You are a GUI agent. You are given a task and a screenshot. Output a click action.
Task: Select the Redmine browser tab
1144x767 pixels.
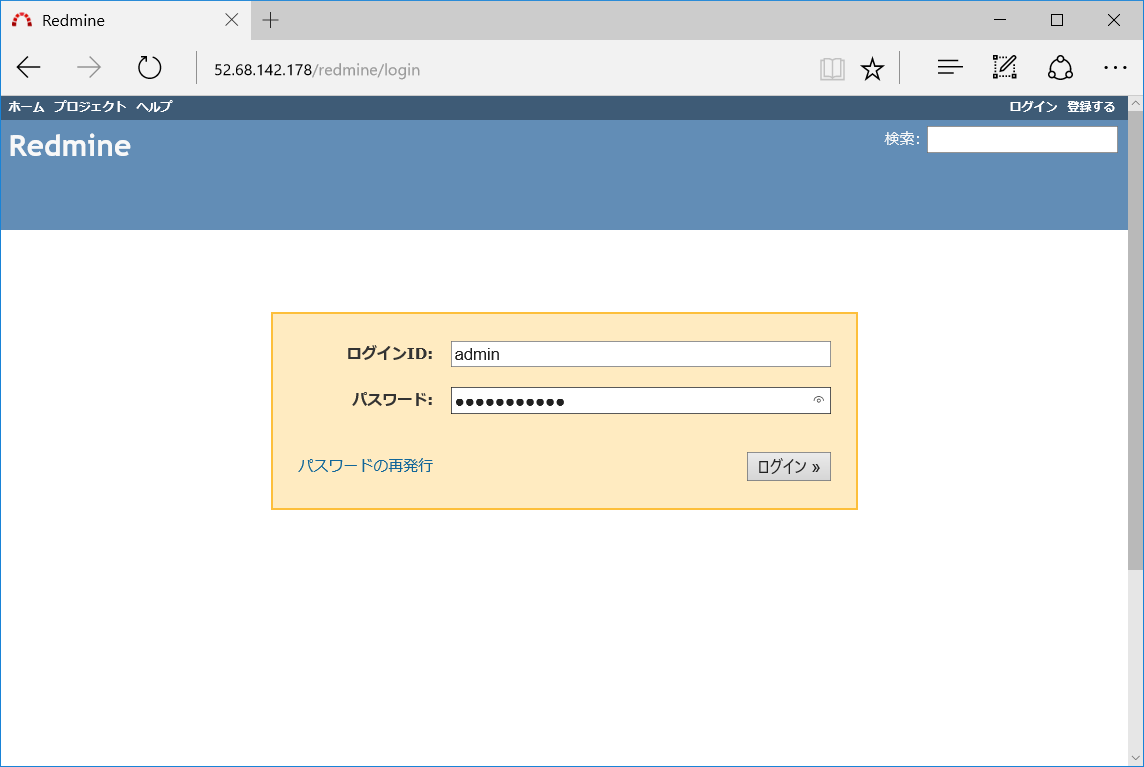(110, 20)
